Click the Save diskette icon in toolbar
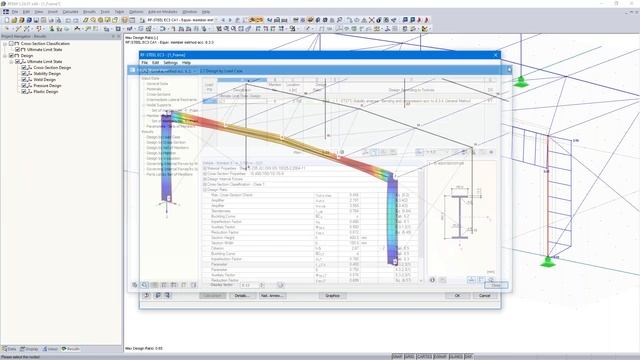The width and height of the screenshot is (640, 360). coord(36,20)
